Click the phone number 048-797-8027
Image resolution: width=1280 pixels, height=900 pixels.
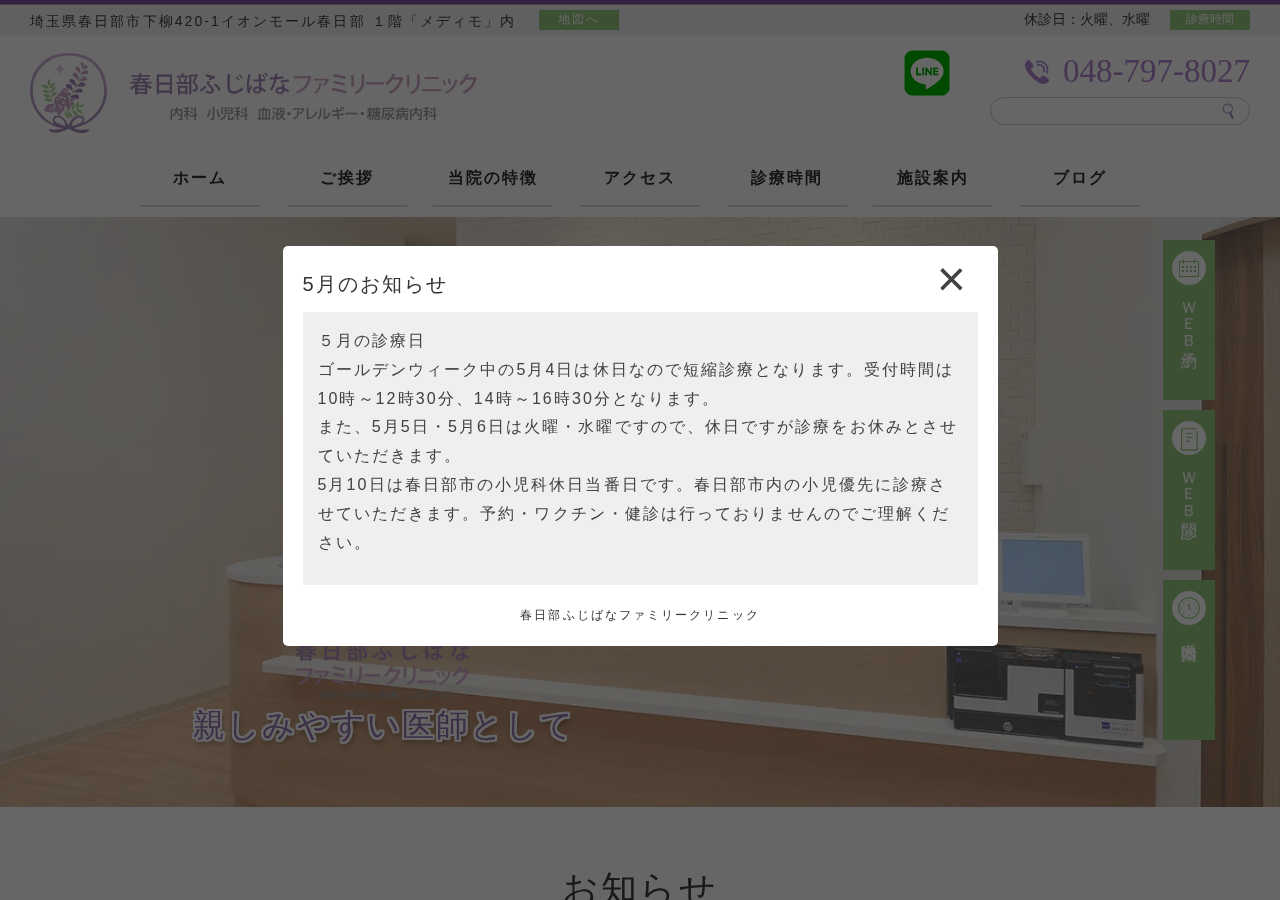(x=1156, y=71)
